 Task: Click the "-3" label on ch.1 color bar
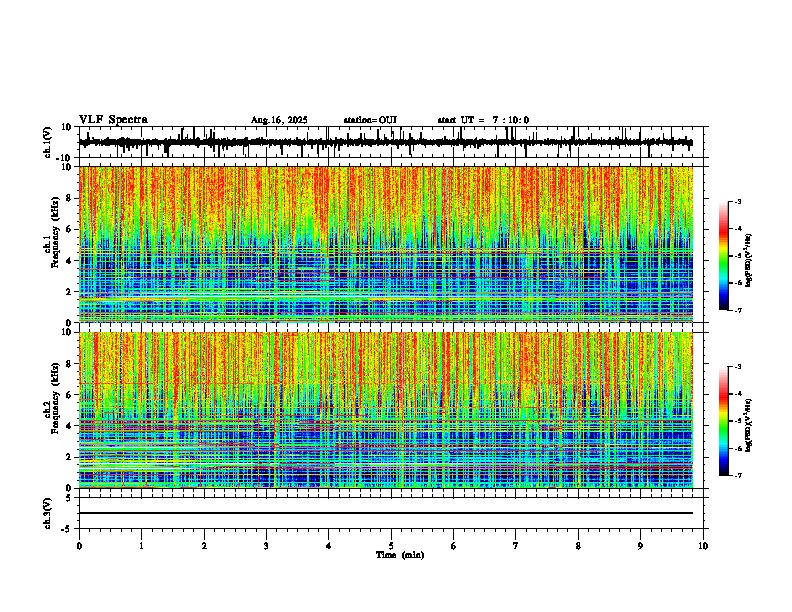pos(737,201)
